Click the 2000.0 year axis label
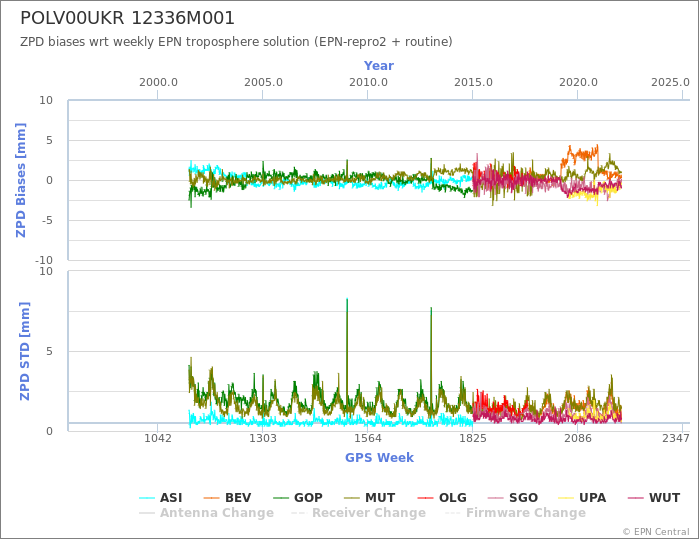The height and width of the screenshot is (540, 700). 158,83
